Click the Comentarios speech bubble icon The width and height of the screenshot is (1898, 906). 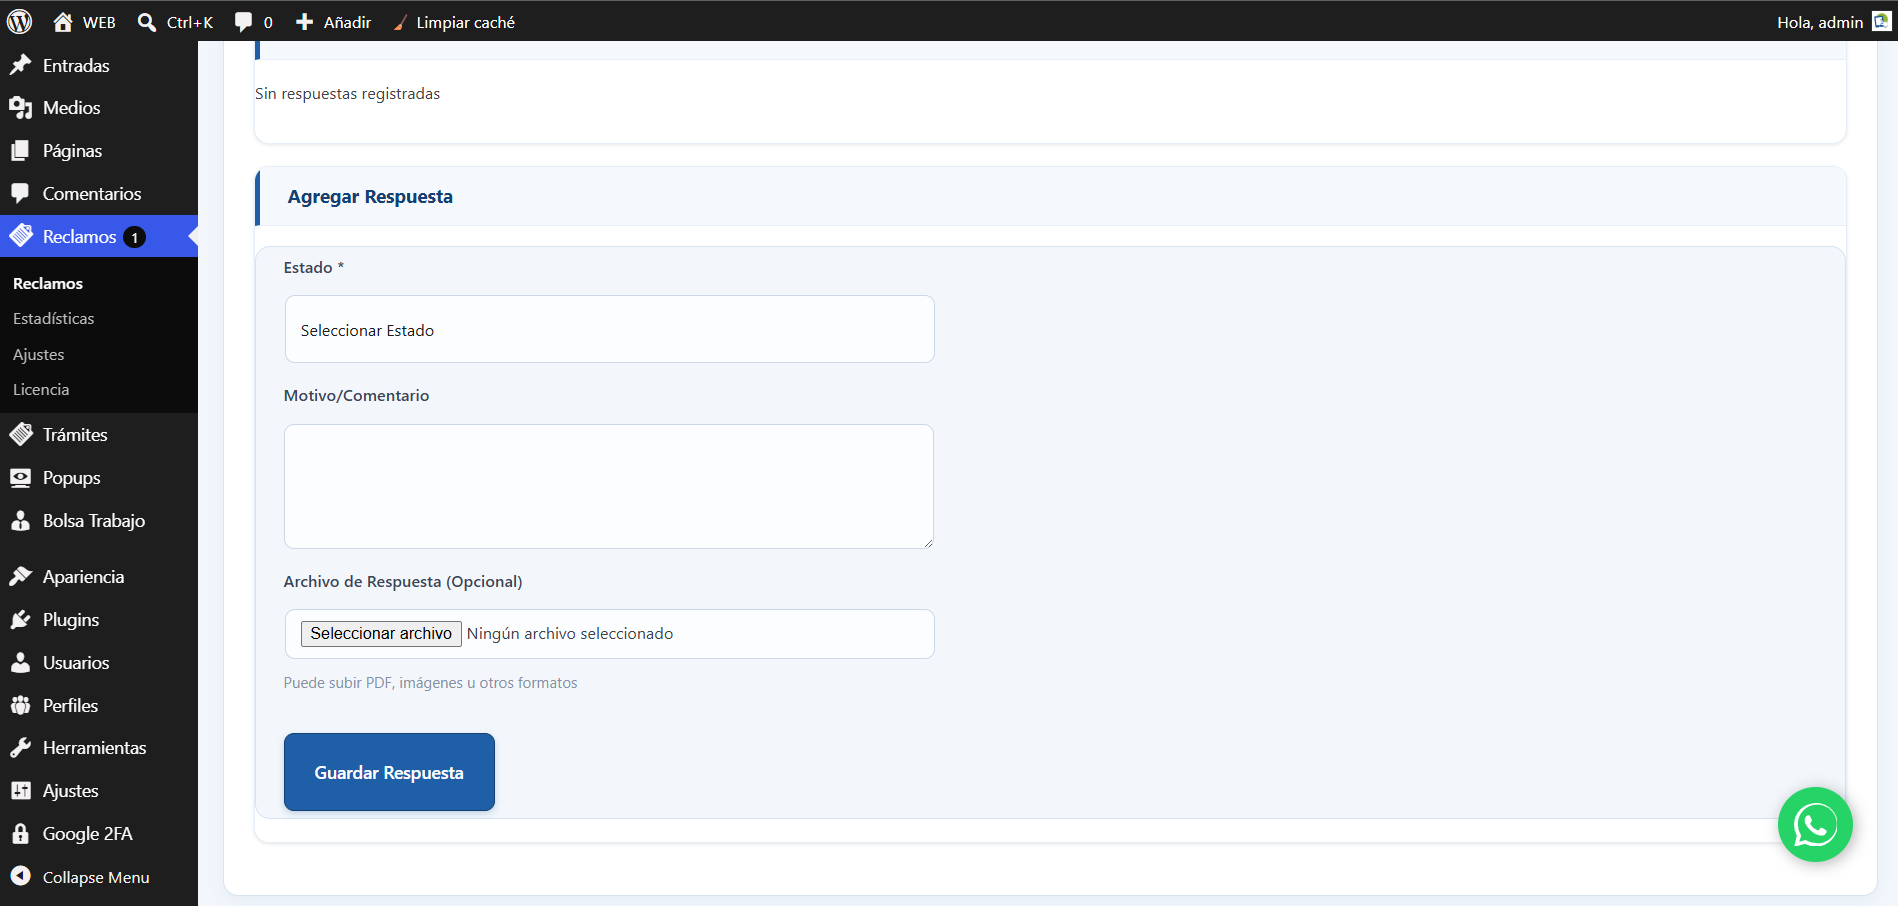coord(21,193)
